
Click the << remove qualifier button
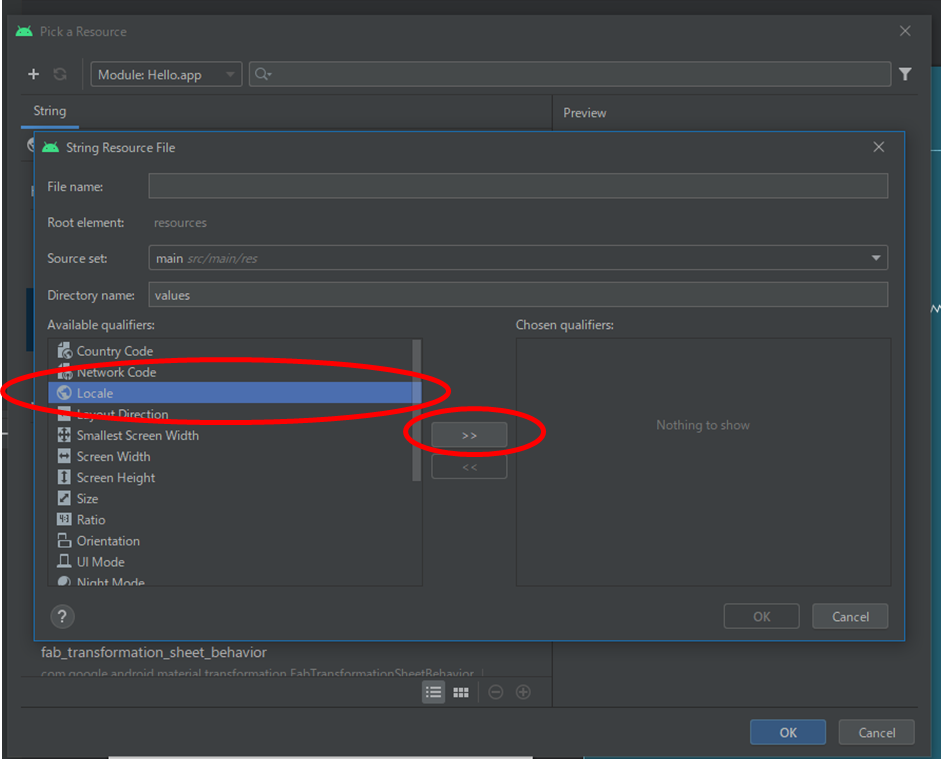point(469,467)
